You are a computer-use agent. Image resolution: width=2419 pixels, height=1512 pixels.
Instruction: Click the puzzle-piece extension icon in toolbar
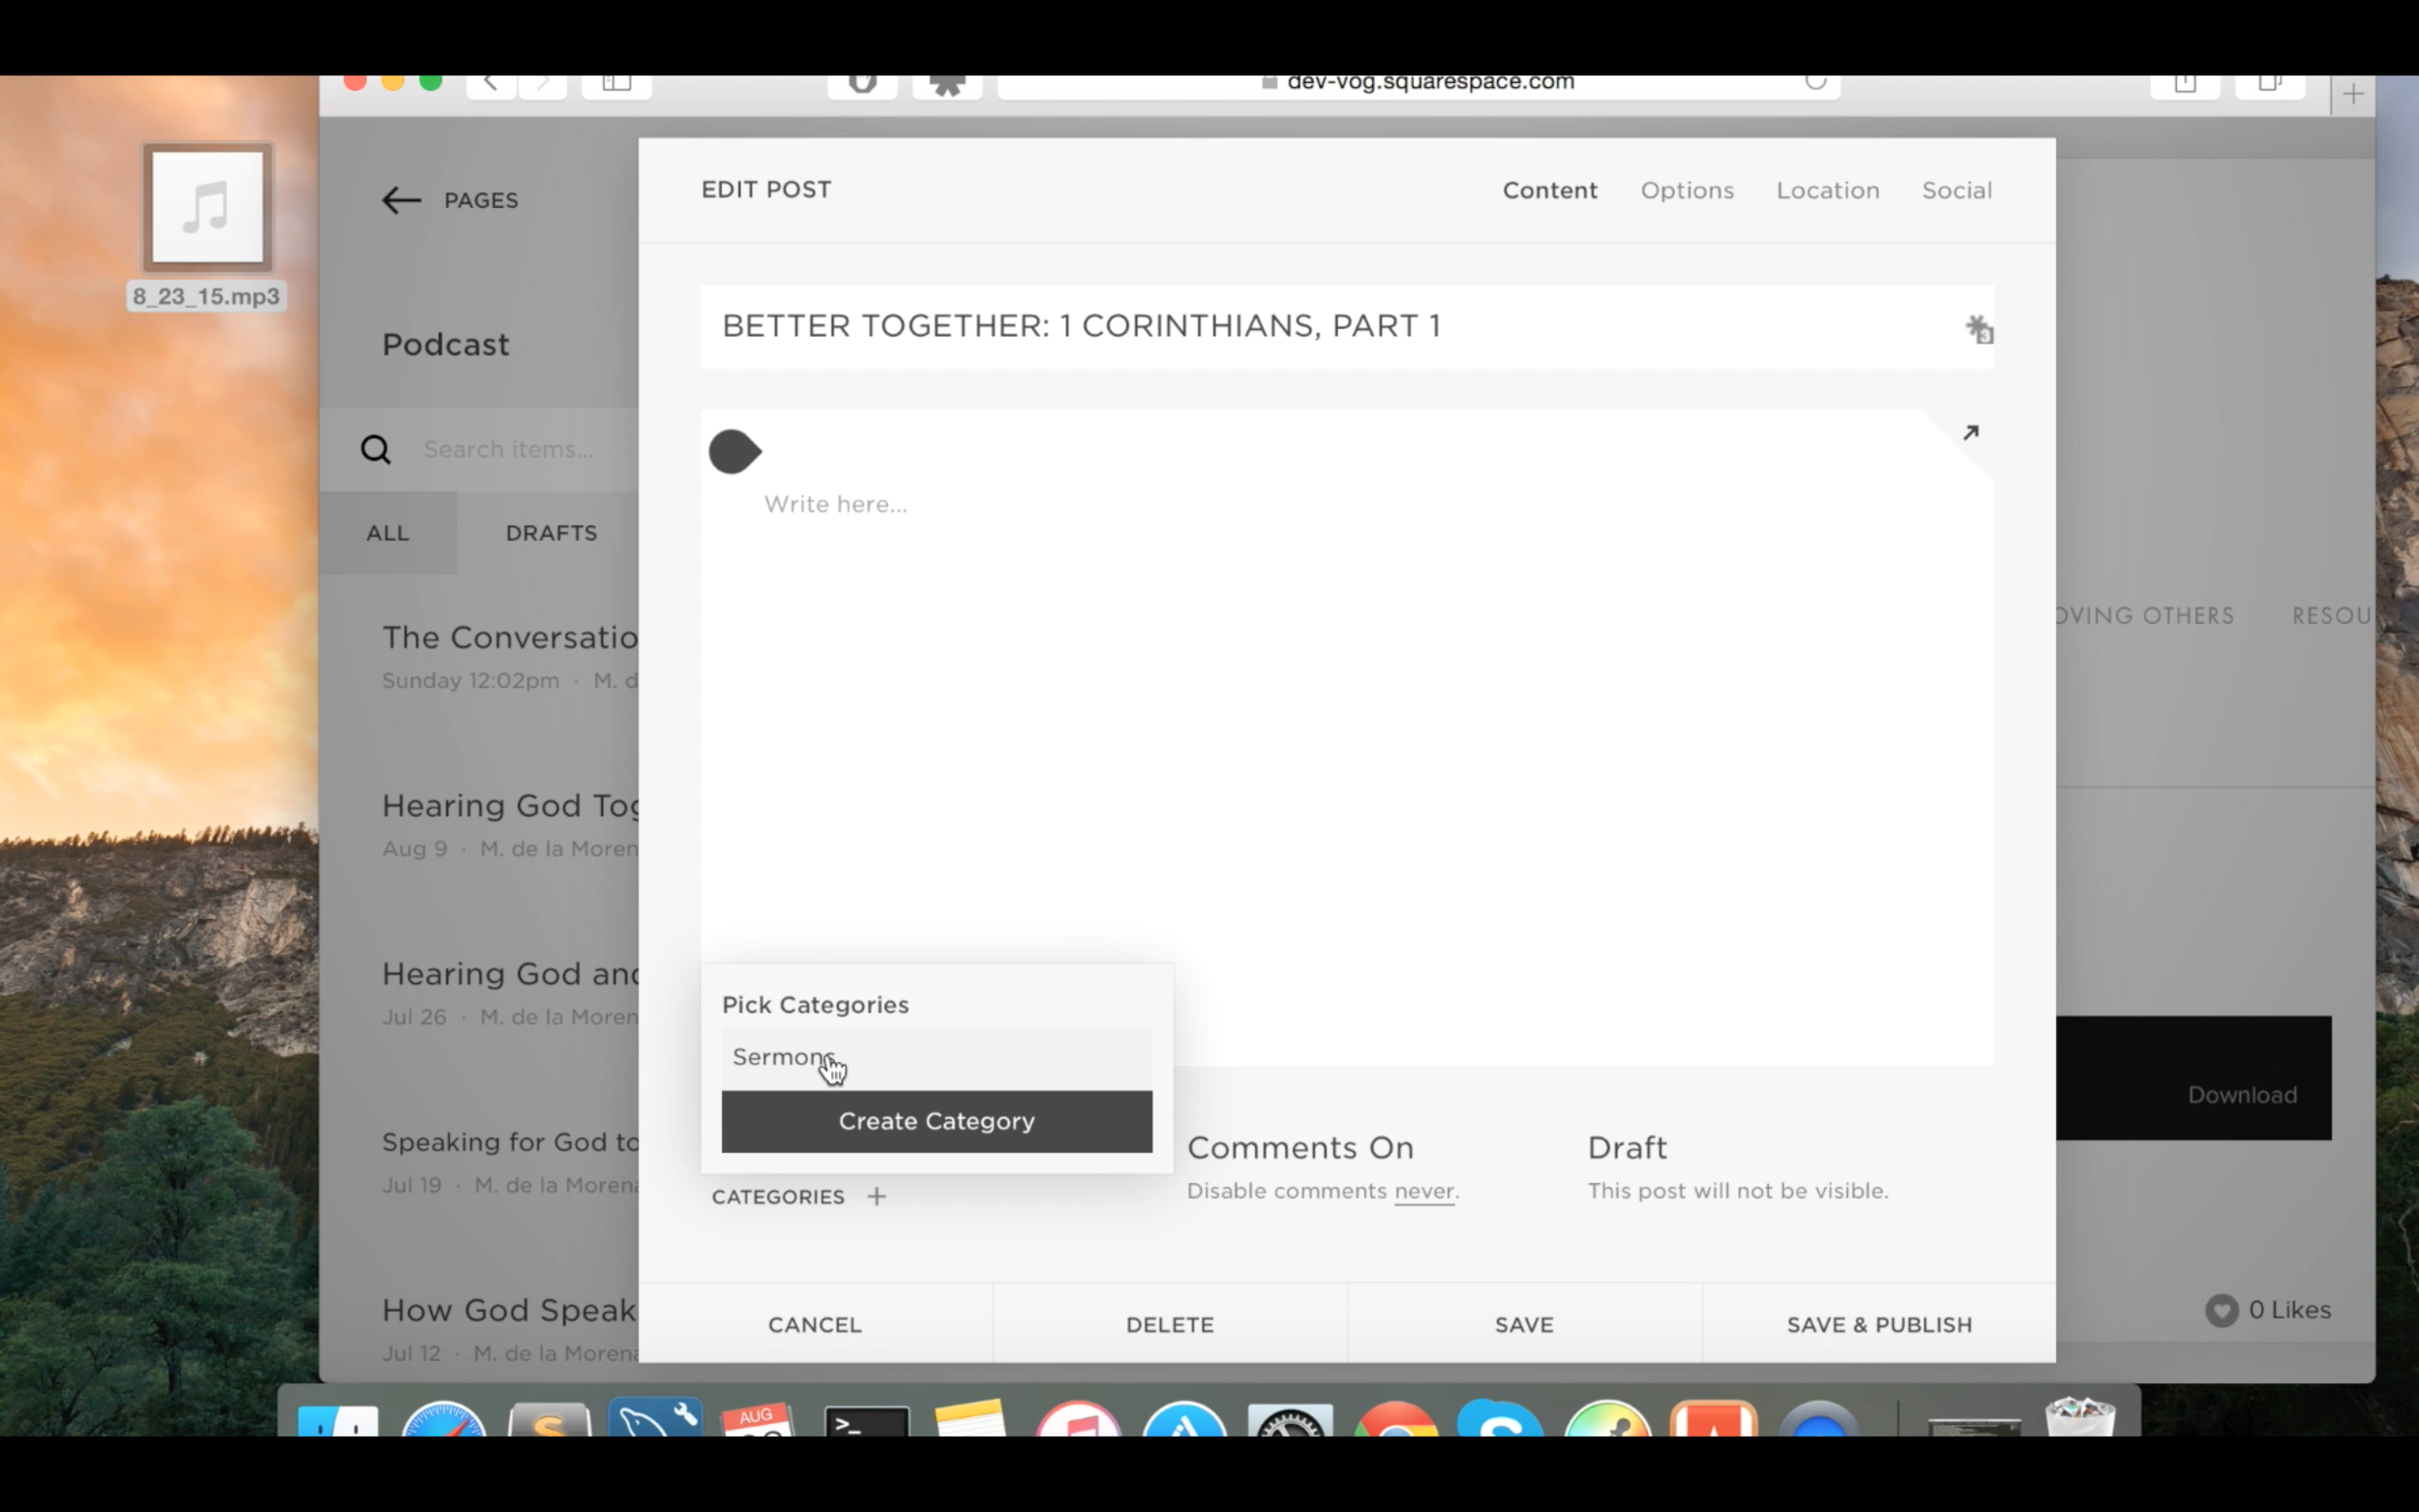pos(947,86)
